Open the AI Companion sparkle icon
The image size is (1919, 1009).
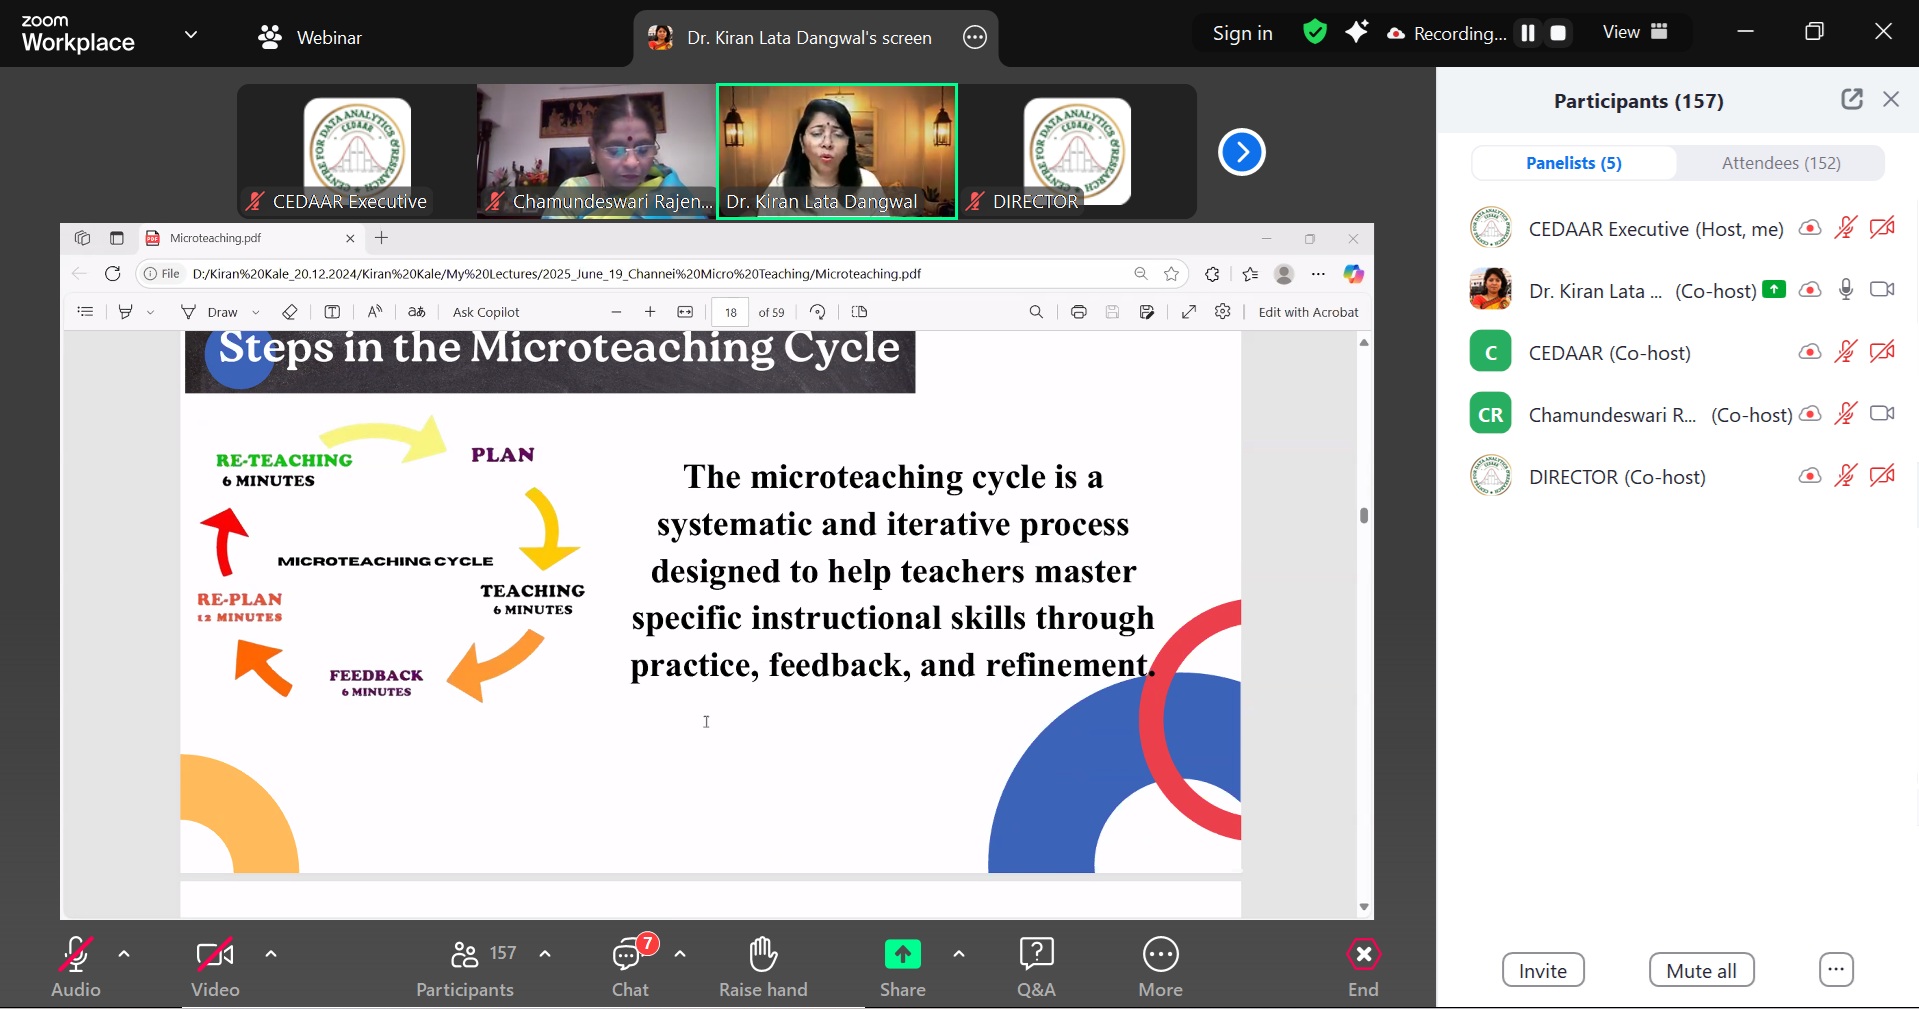coord(1356,33)
